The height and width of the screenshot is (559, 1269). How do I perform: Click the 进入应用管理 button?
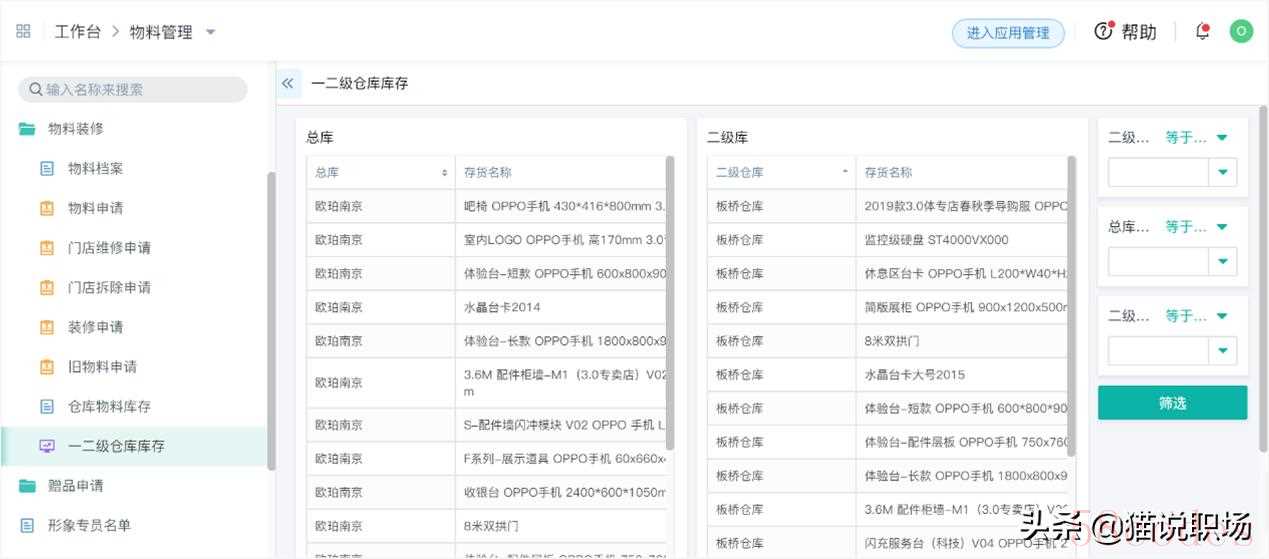(x=1008, y=33)
